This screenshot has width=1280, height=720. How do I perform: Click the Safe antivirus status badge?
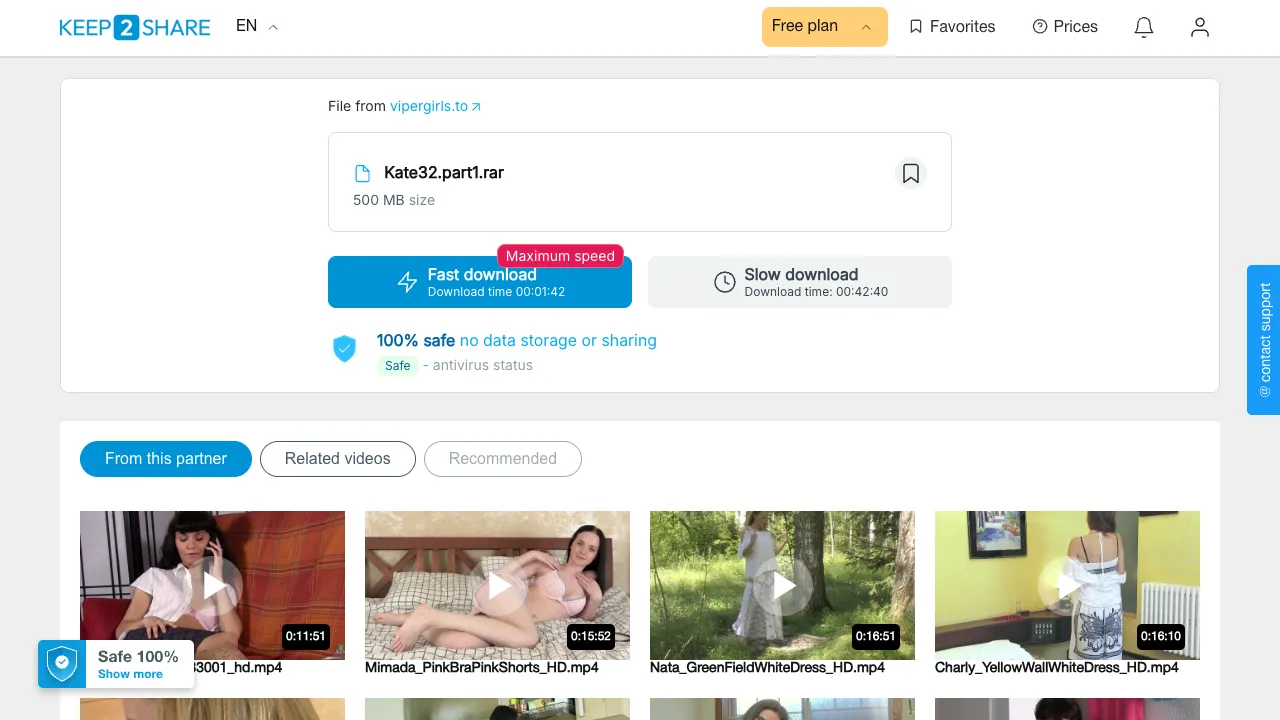(398, 365)
